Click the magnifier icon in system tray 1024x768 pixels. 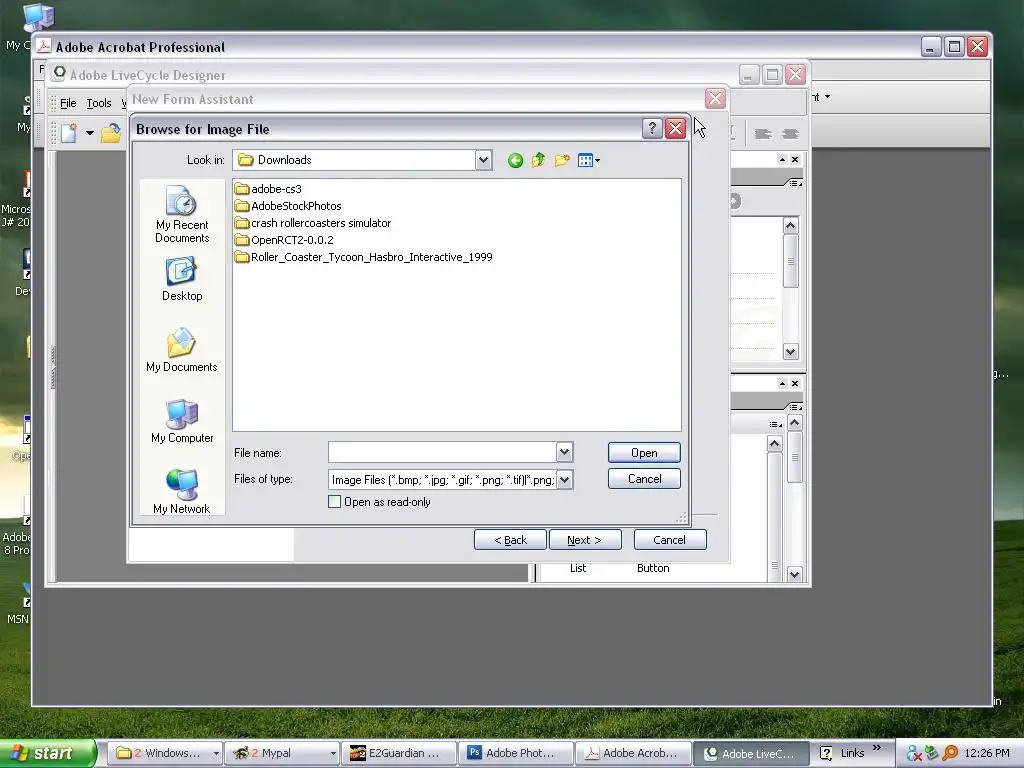pyautogui.click(x=950, y=753)
